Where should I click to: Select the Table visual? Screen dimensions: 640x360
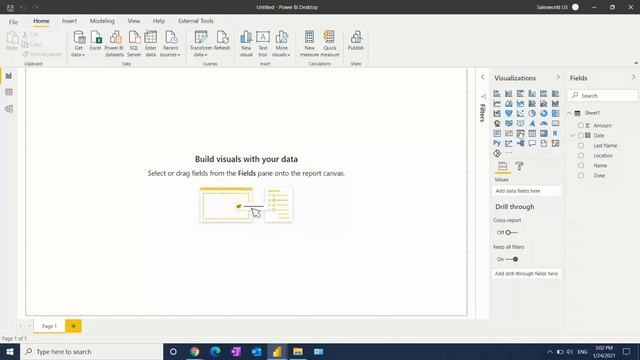point(532,133)
